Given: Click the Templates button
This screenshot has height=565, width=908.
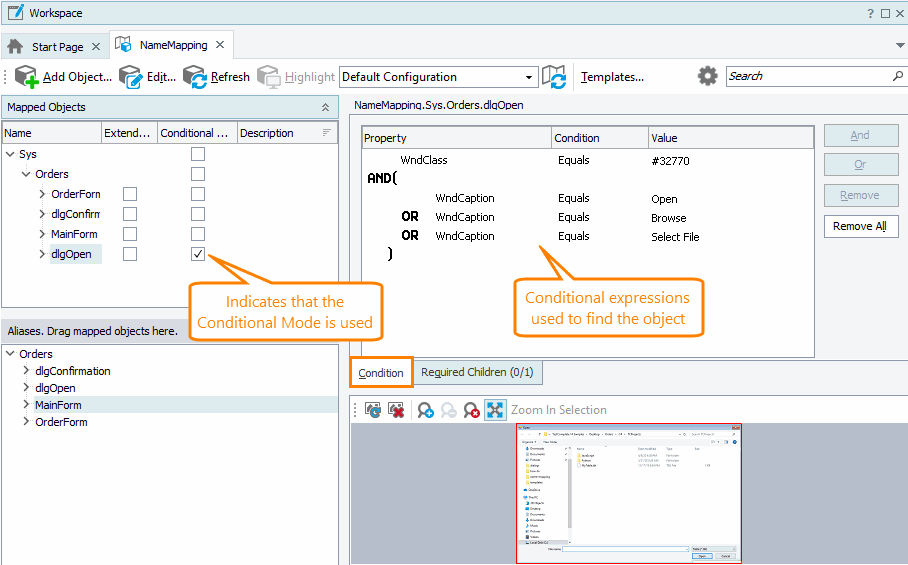Looking at the screenshot, I should tap(612, 77).
